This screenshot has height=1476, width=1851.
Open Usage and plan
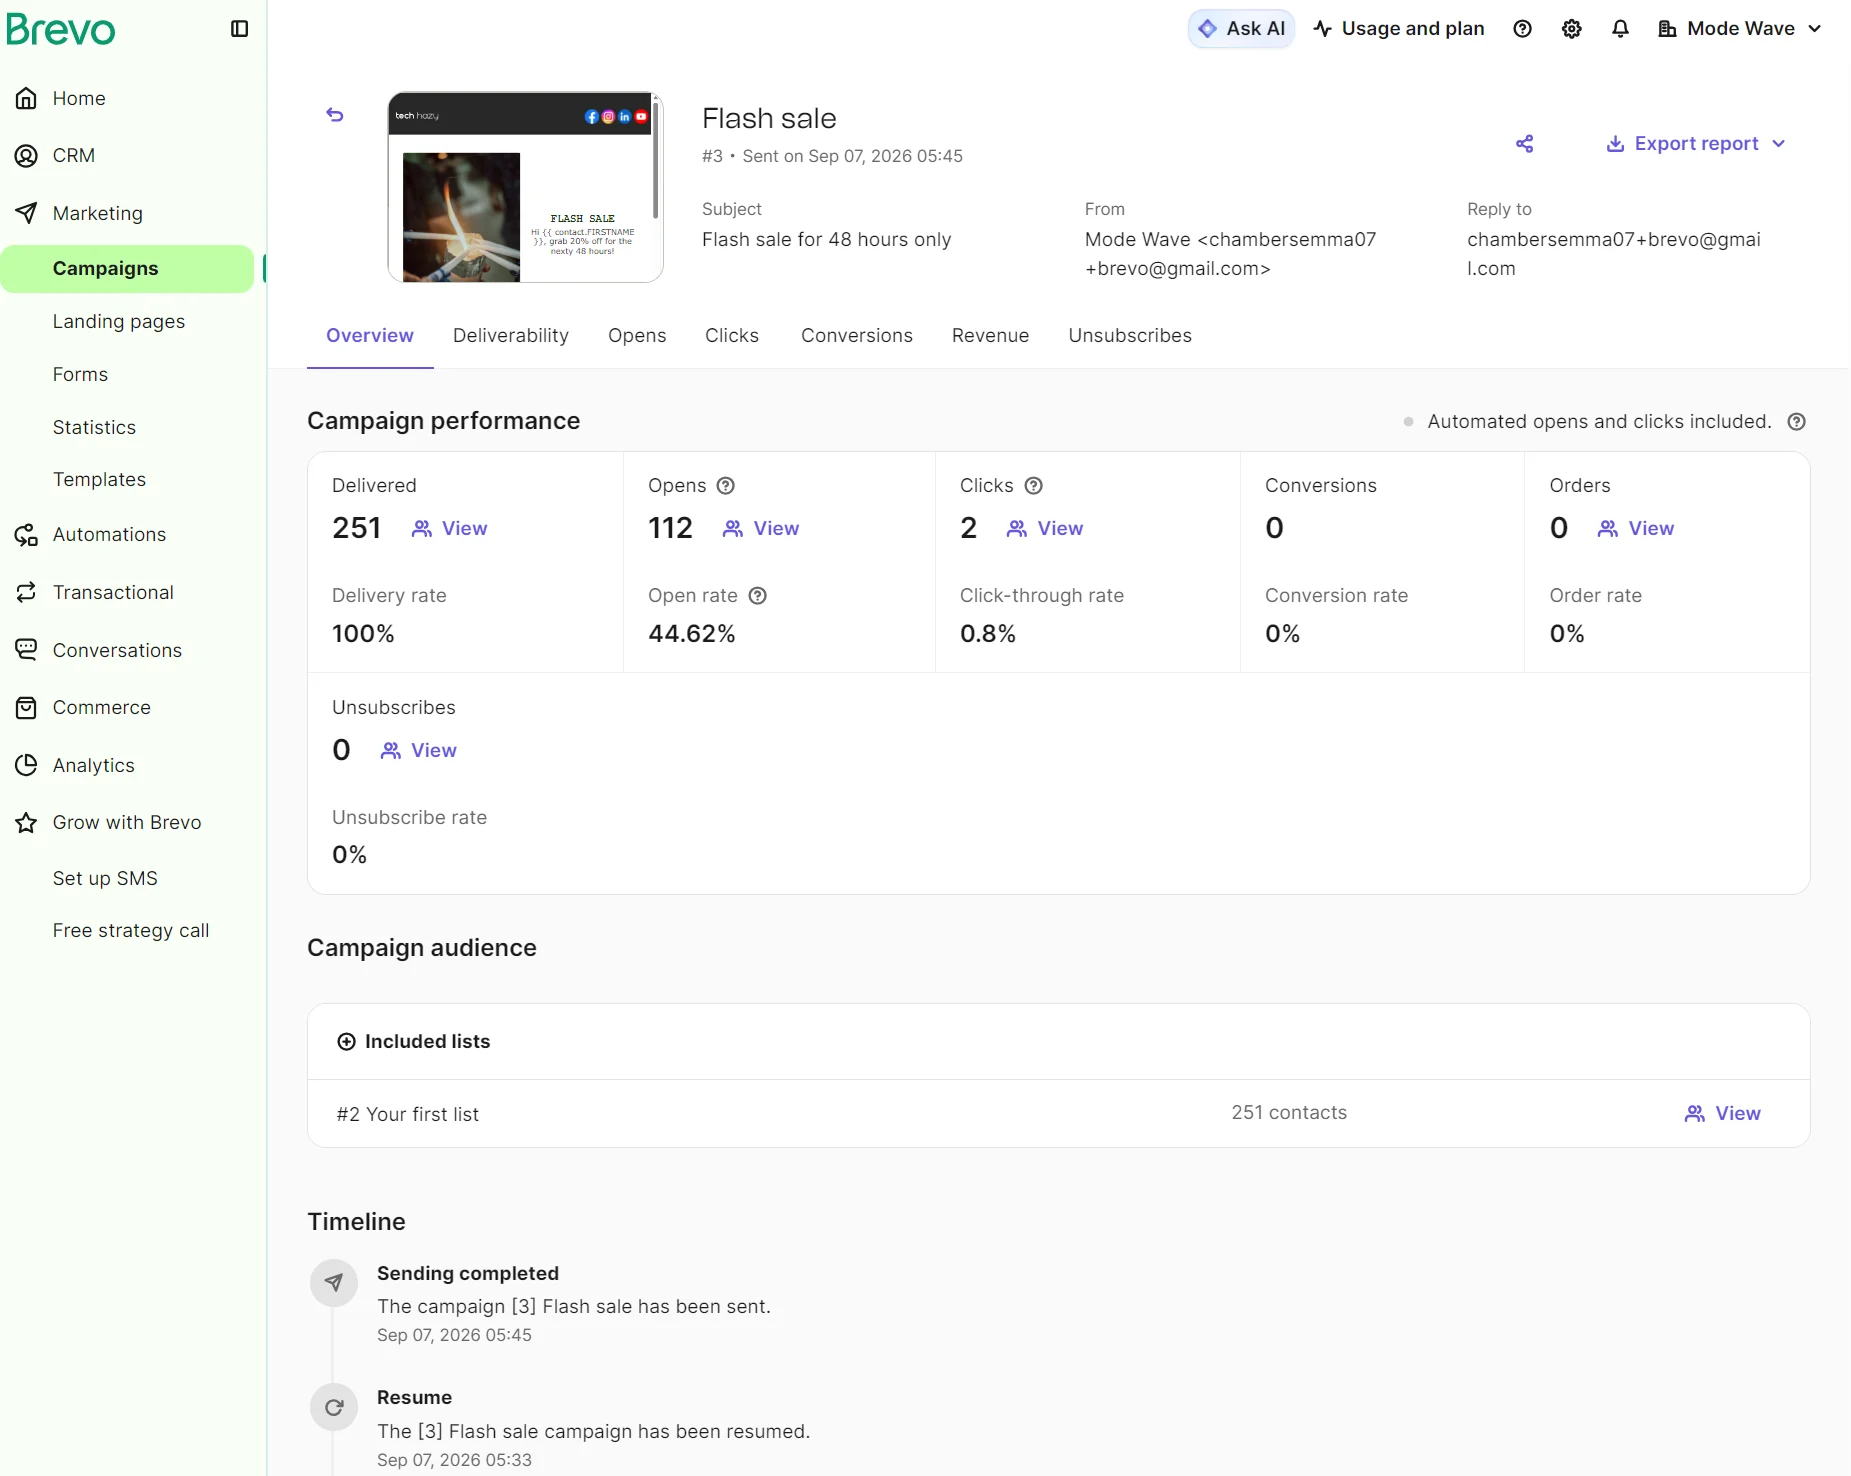(1399, 29)
